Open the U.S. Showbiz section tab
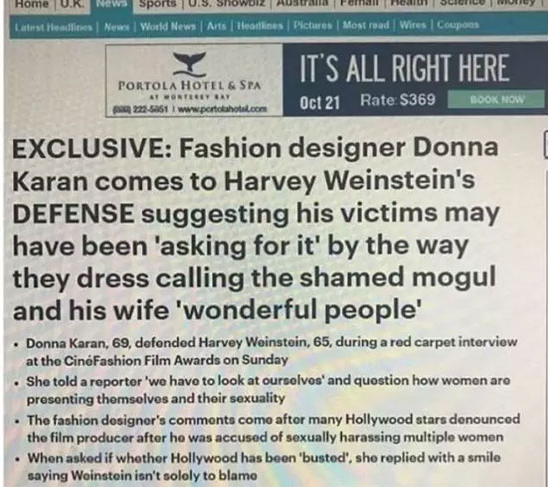Screen dimensions: 548x487 coord(227,3)
